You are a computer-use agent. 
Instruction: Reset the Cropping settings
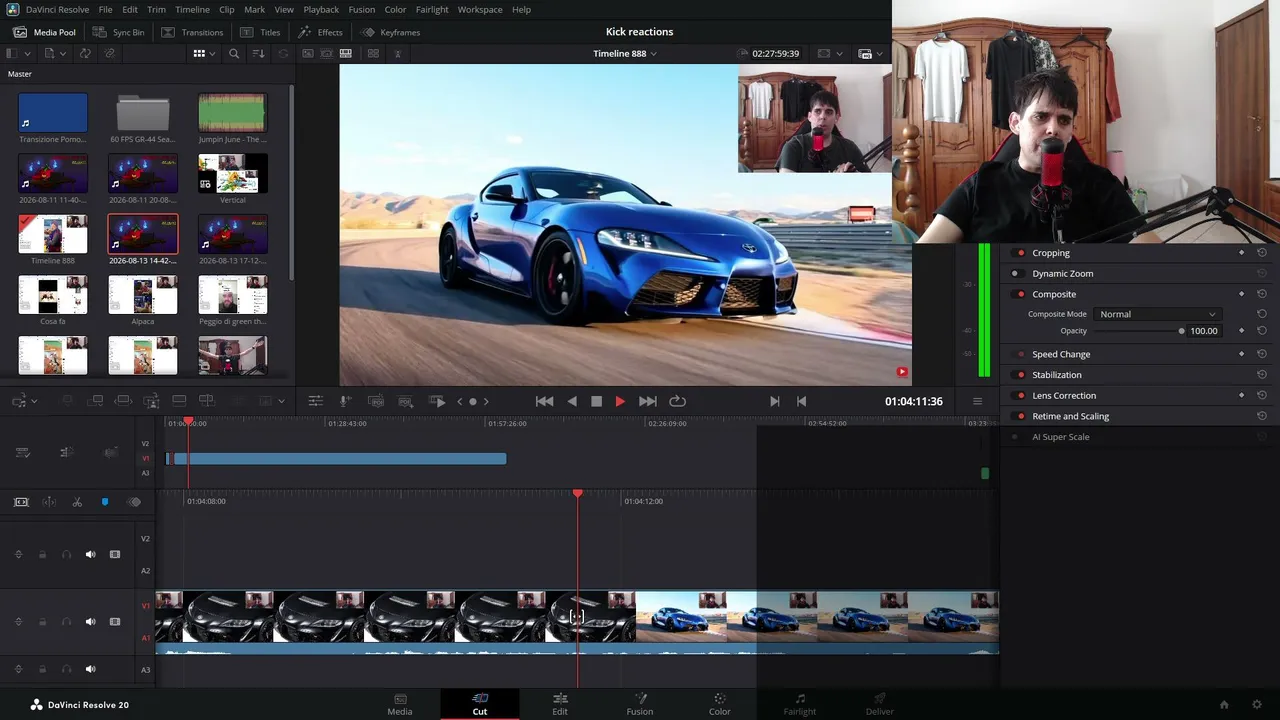(x=1262, y=253)
